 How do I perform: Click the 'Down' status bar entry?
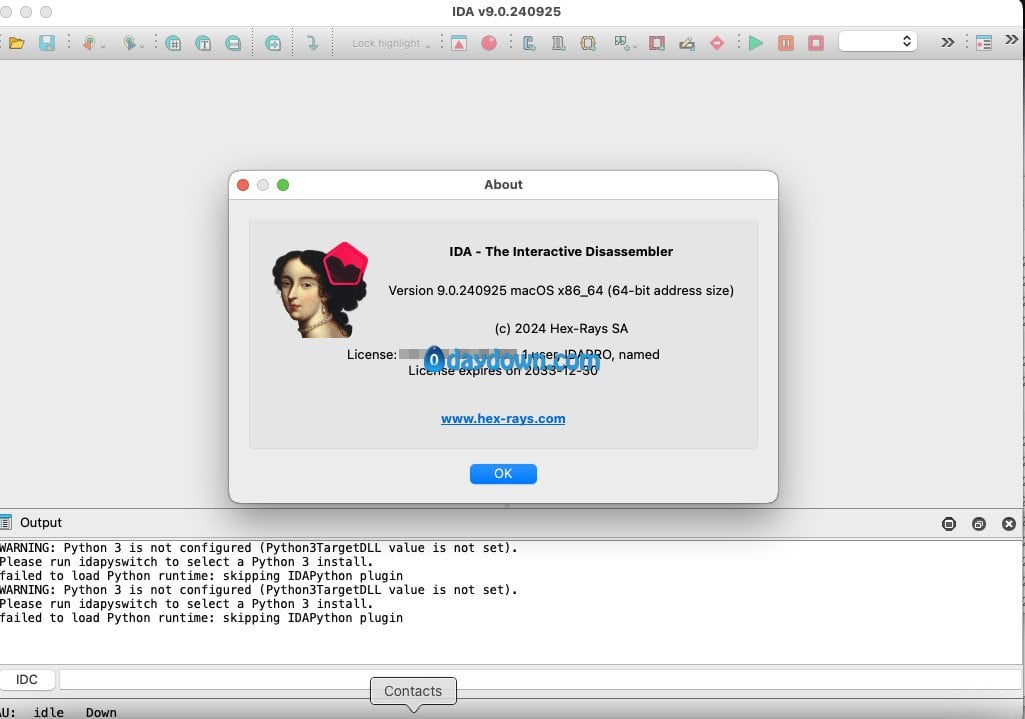(x=101, y=712)
